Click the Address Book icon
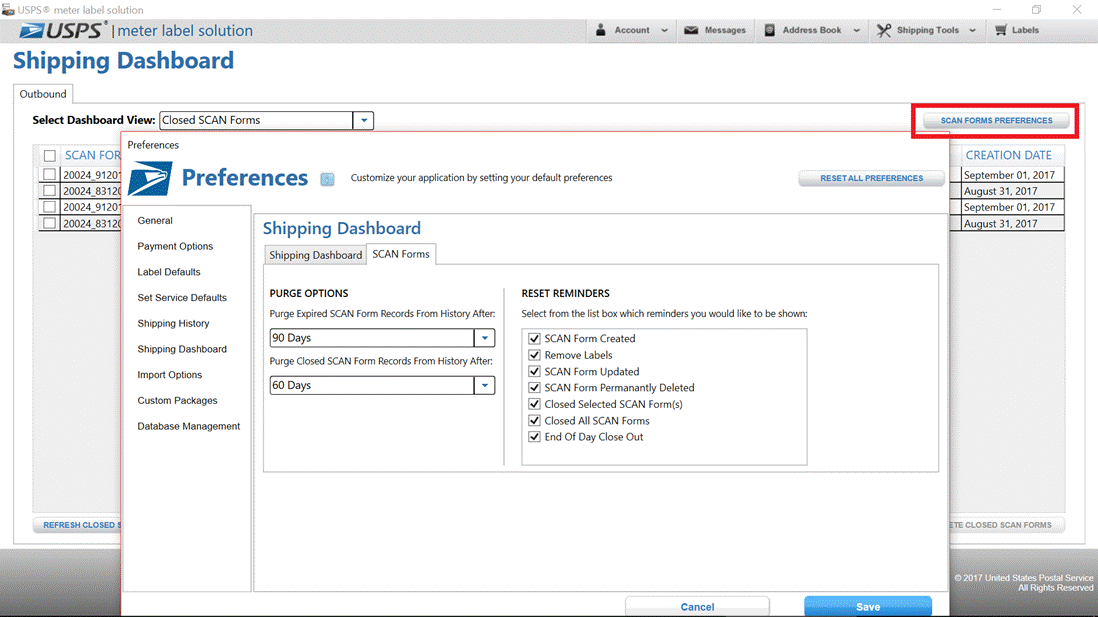The height and width of the screenshot is (617, 1098). coord(770,30)
